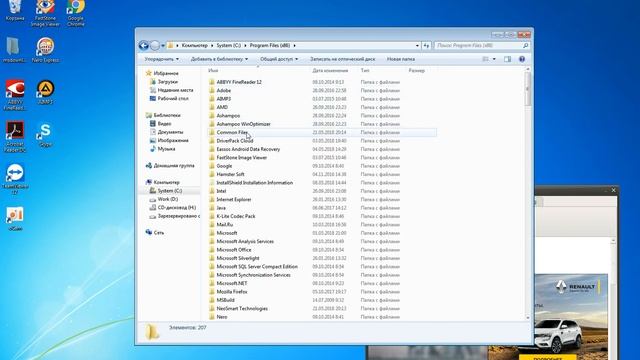Select System (C:) drive in navigation pane
Viewport: 640px width, 360px height.
click(x=170, y=191)
